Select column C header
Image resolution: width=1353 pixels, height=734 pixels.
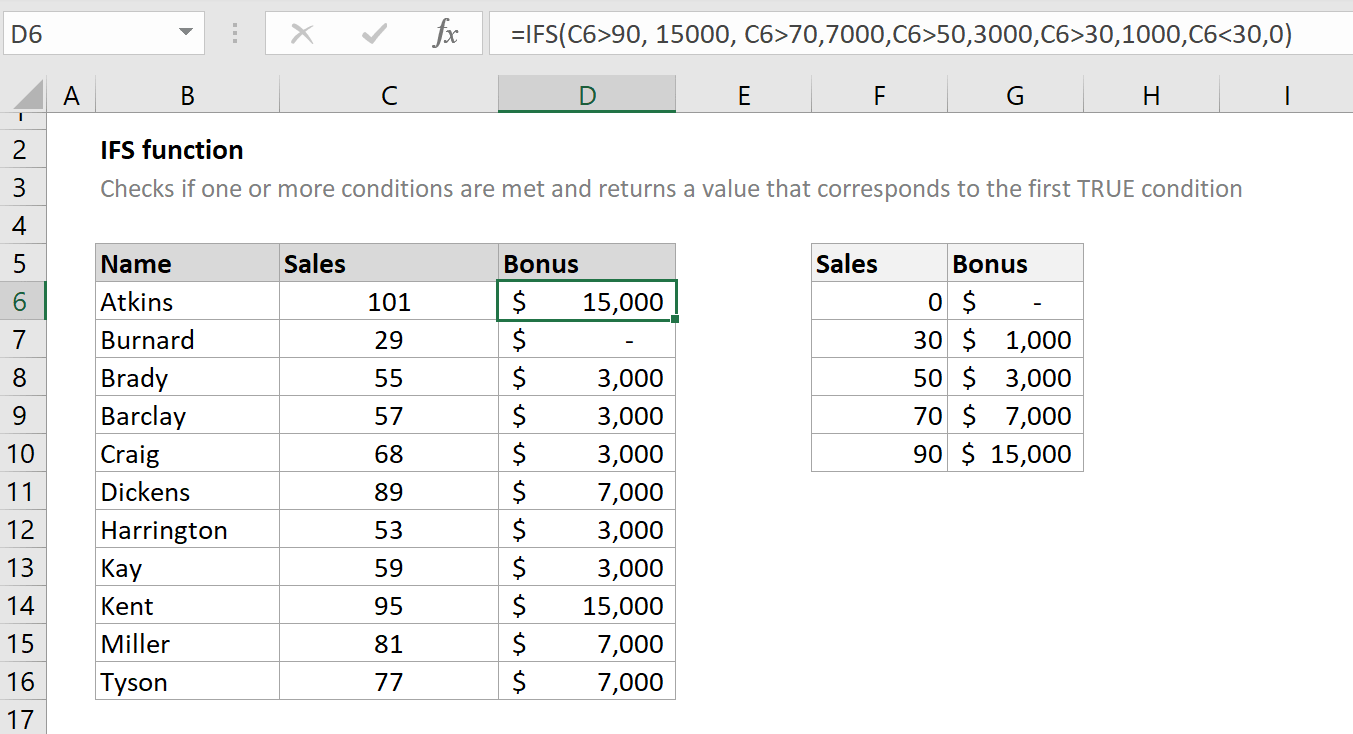click(x=389, y=96)
